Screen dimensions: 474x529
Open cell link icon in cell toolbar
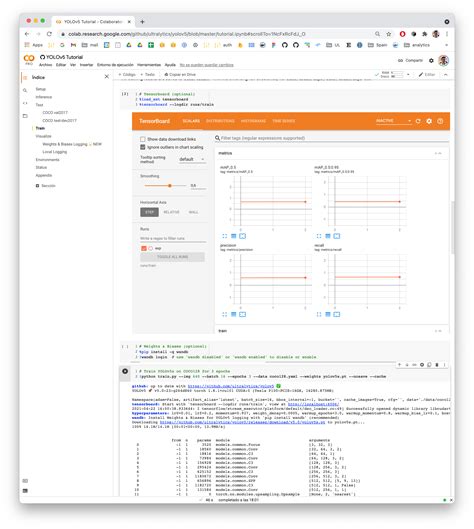point(414,365)
